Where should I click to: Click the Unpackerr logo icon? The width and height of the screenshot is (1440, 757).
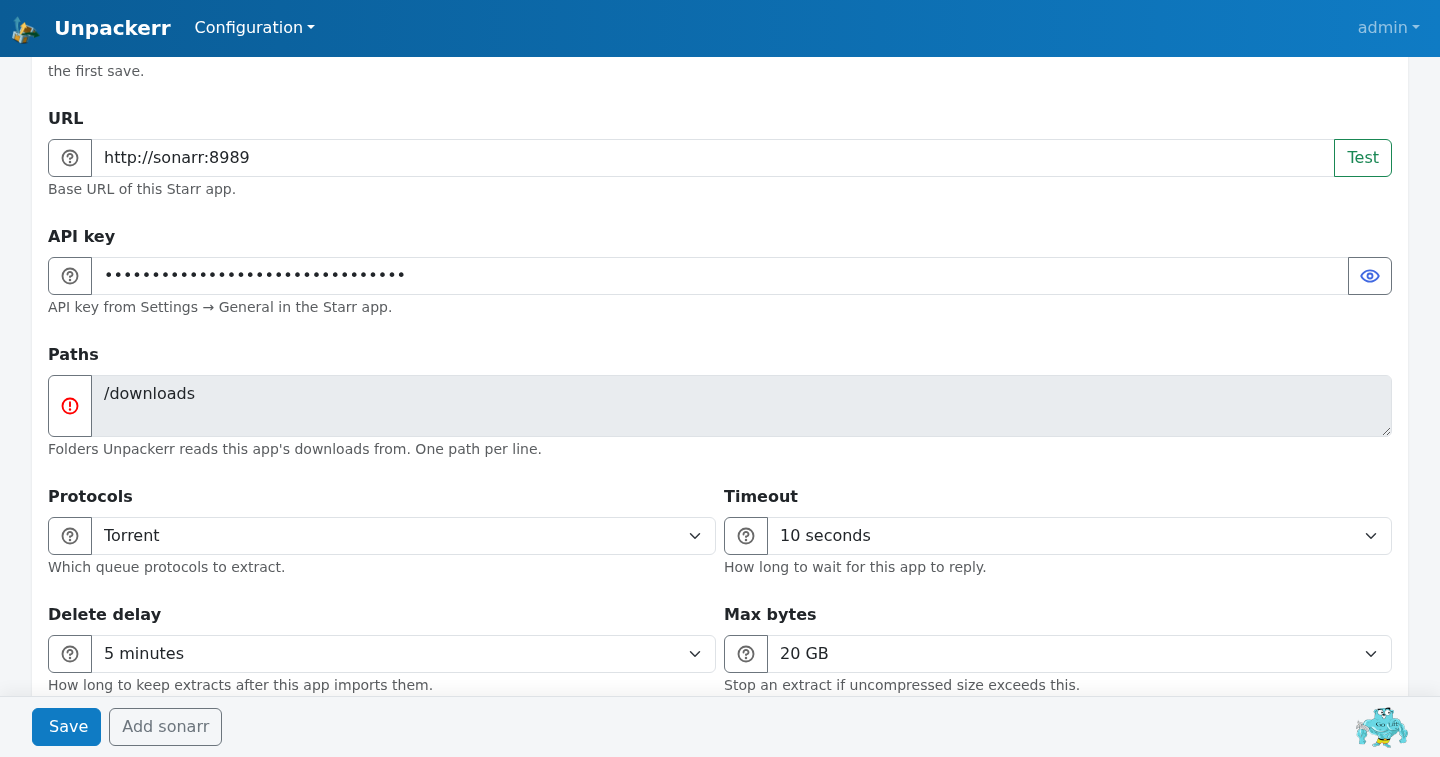pos(25,29)
